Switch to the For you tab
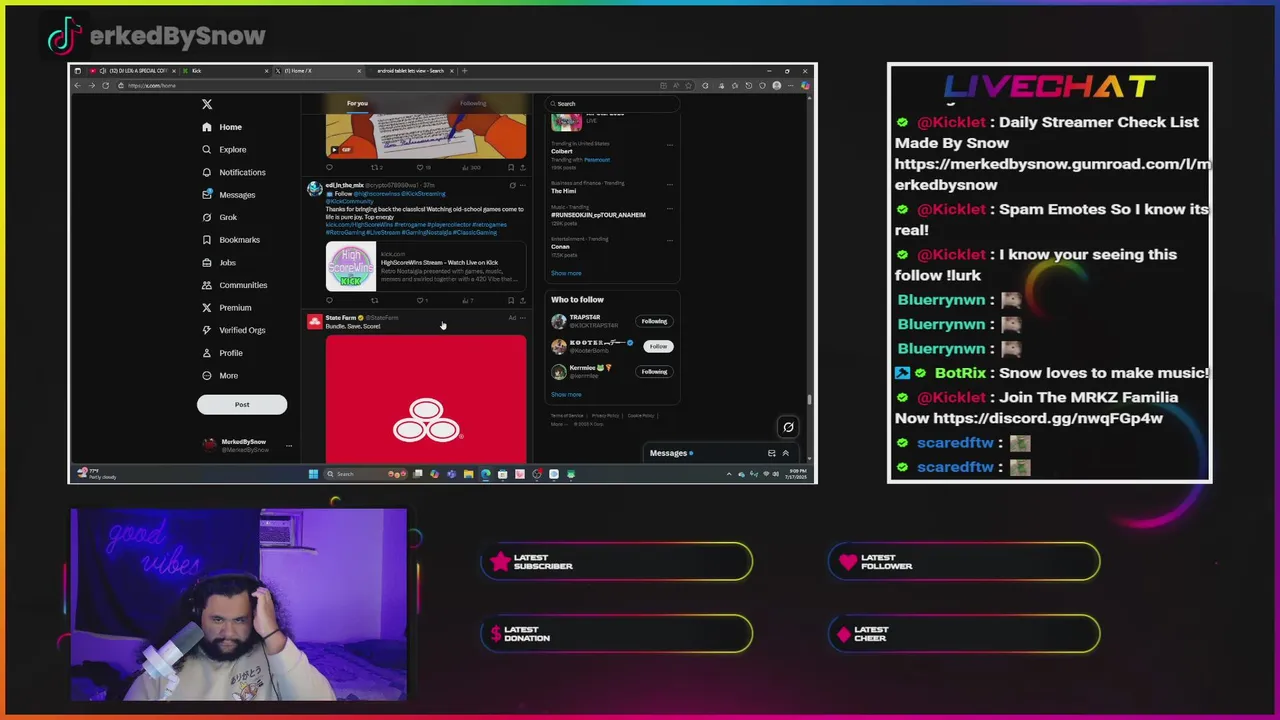Screen dimensions: 1280x720 pyautogui.click(x=357, y=103)
